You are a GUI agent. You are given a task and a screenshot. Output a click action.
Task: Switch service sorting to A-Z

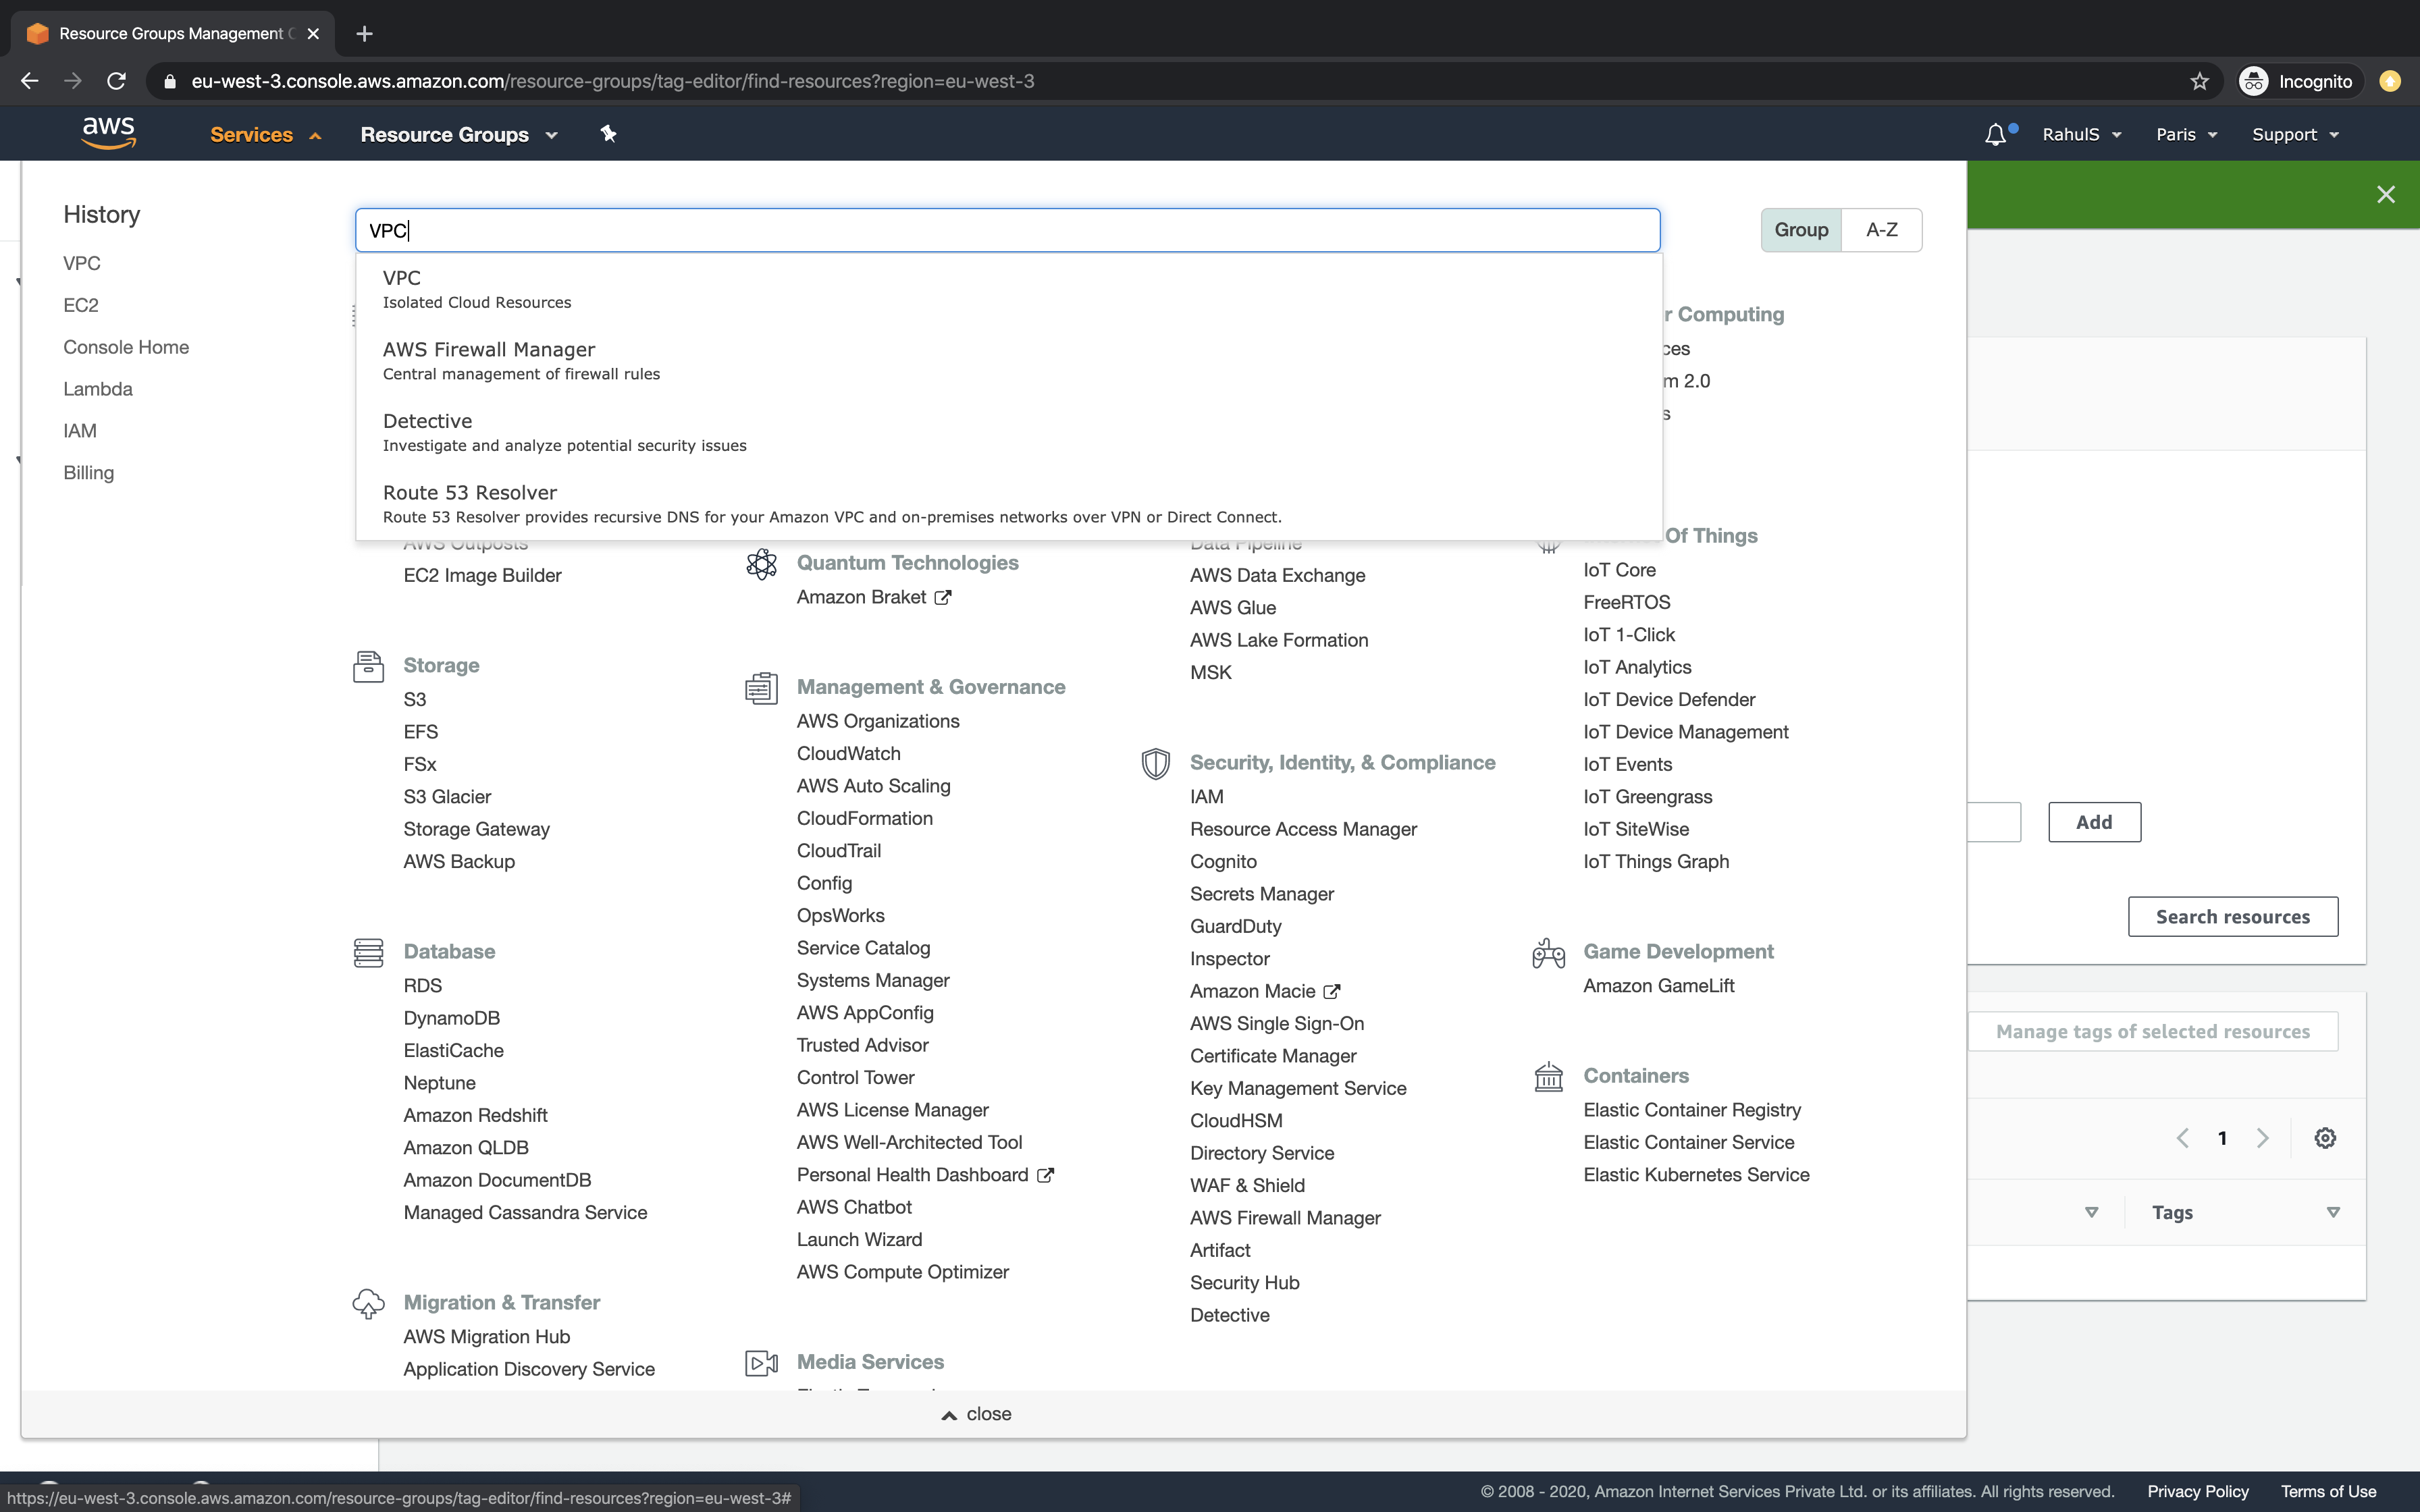point(1881,229)
